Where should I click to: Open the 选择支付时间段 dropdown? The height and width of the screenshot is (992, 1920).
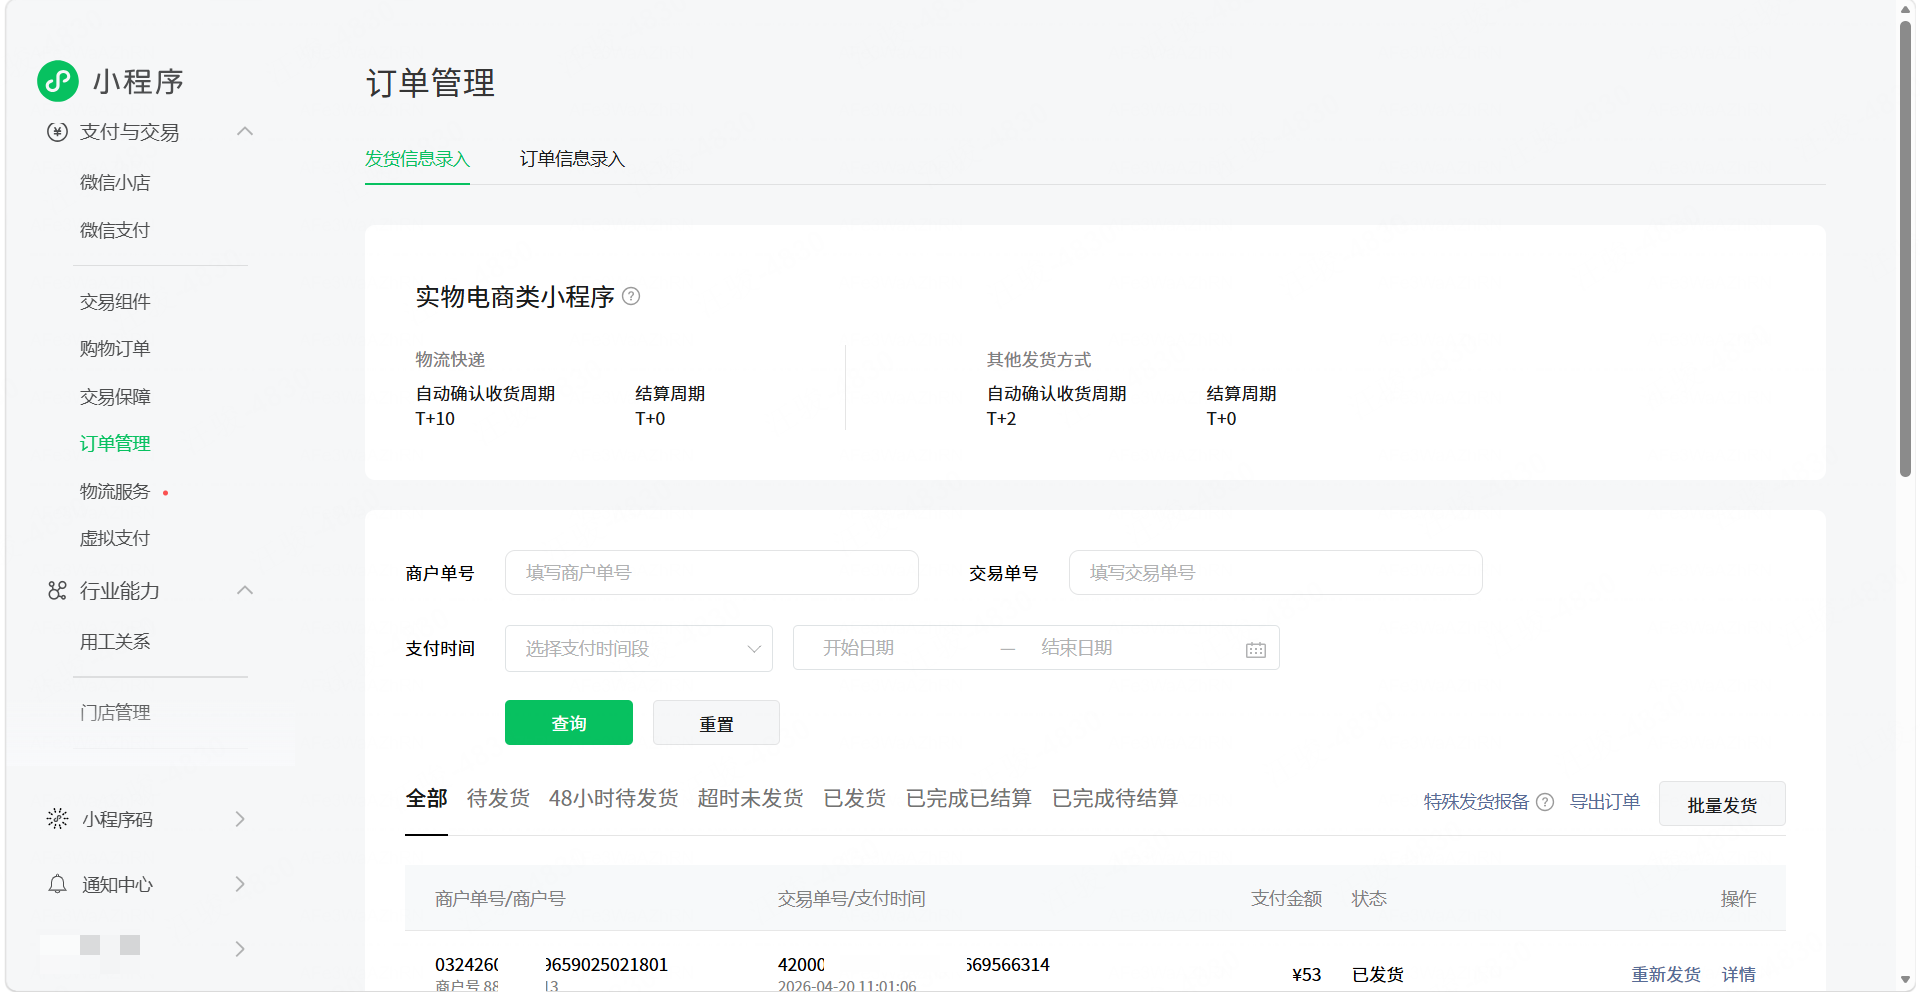(x=639, y=648)
